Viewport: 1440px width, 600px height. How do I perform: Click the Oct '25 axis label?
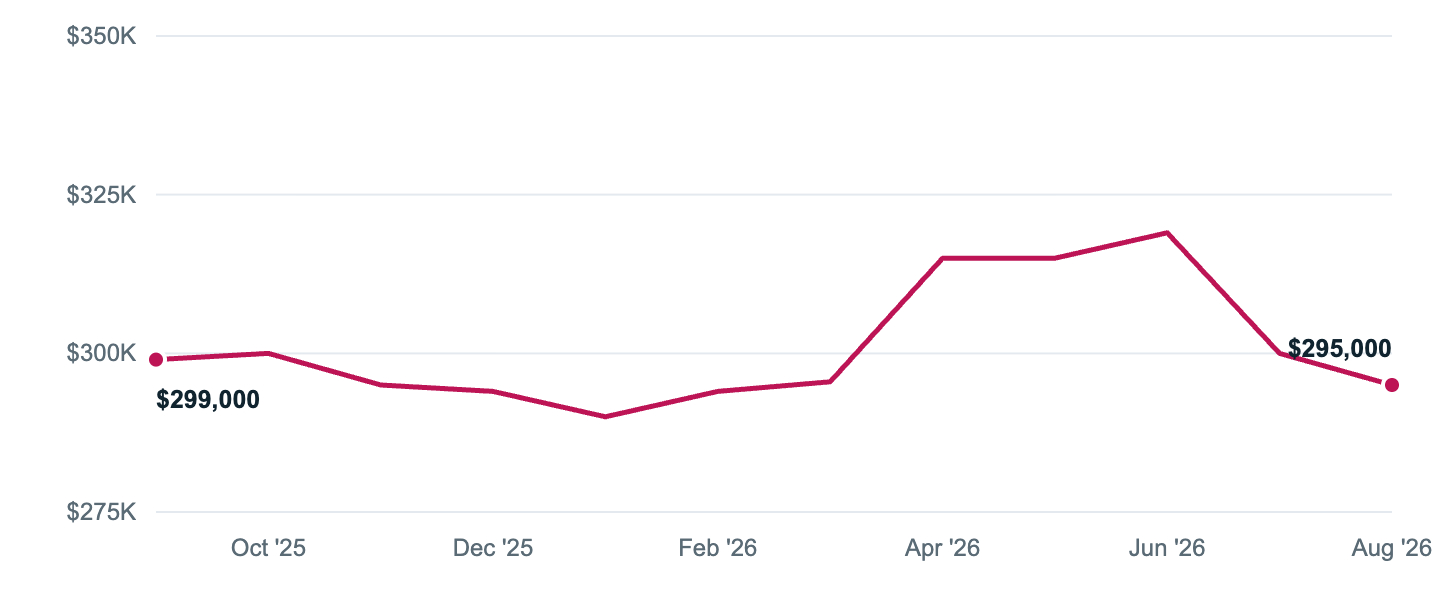[268, 548]
